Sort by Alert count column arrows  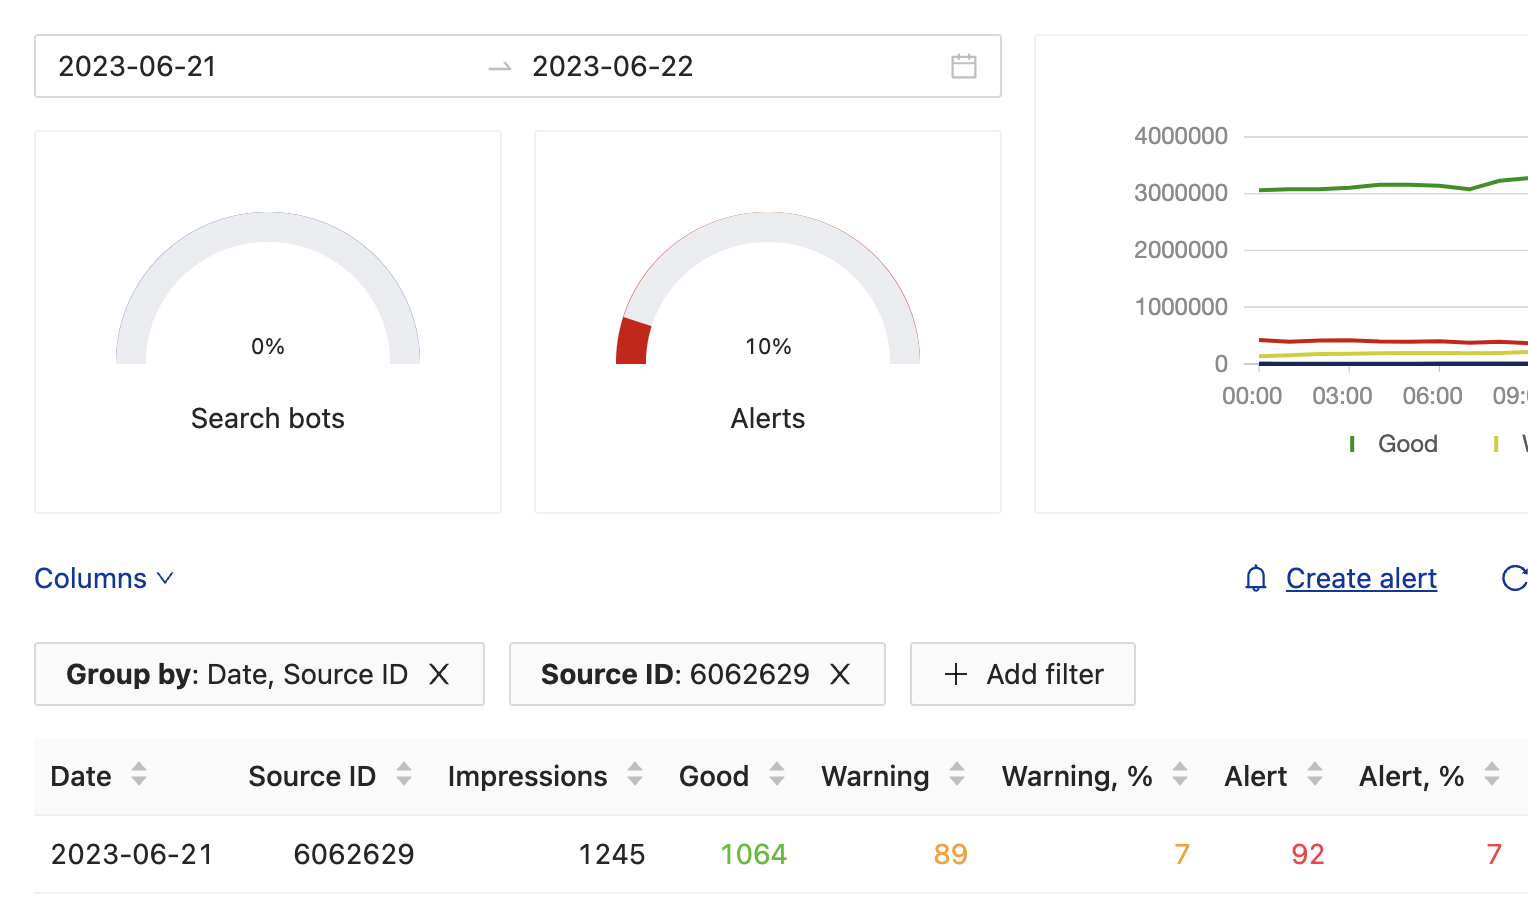click(1315, 775)
